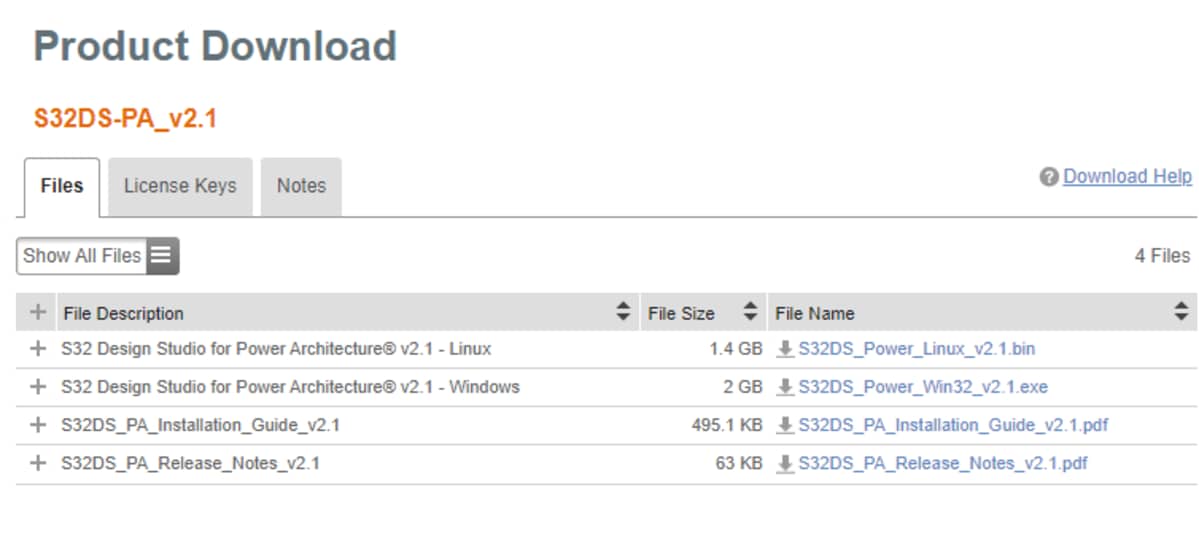
Task: Expand the Linux Design Studio row
Action: (38, 349)
